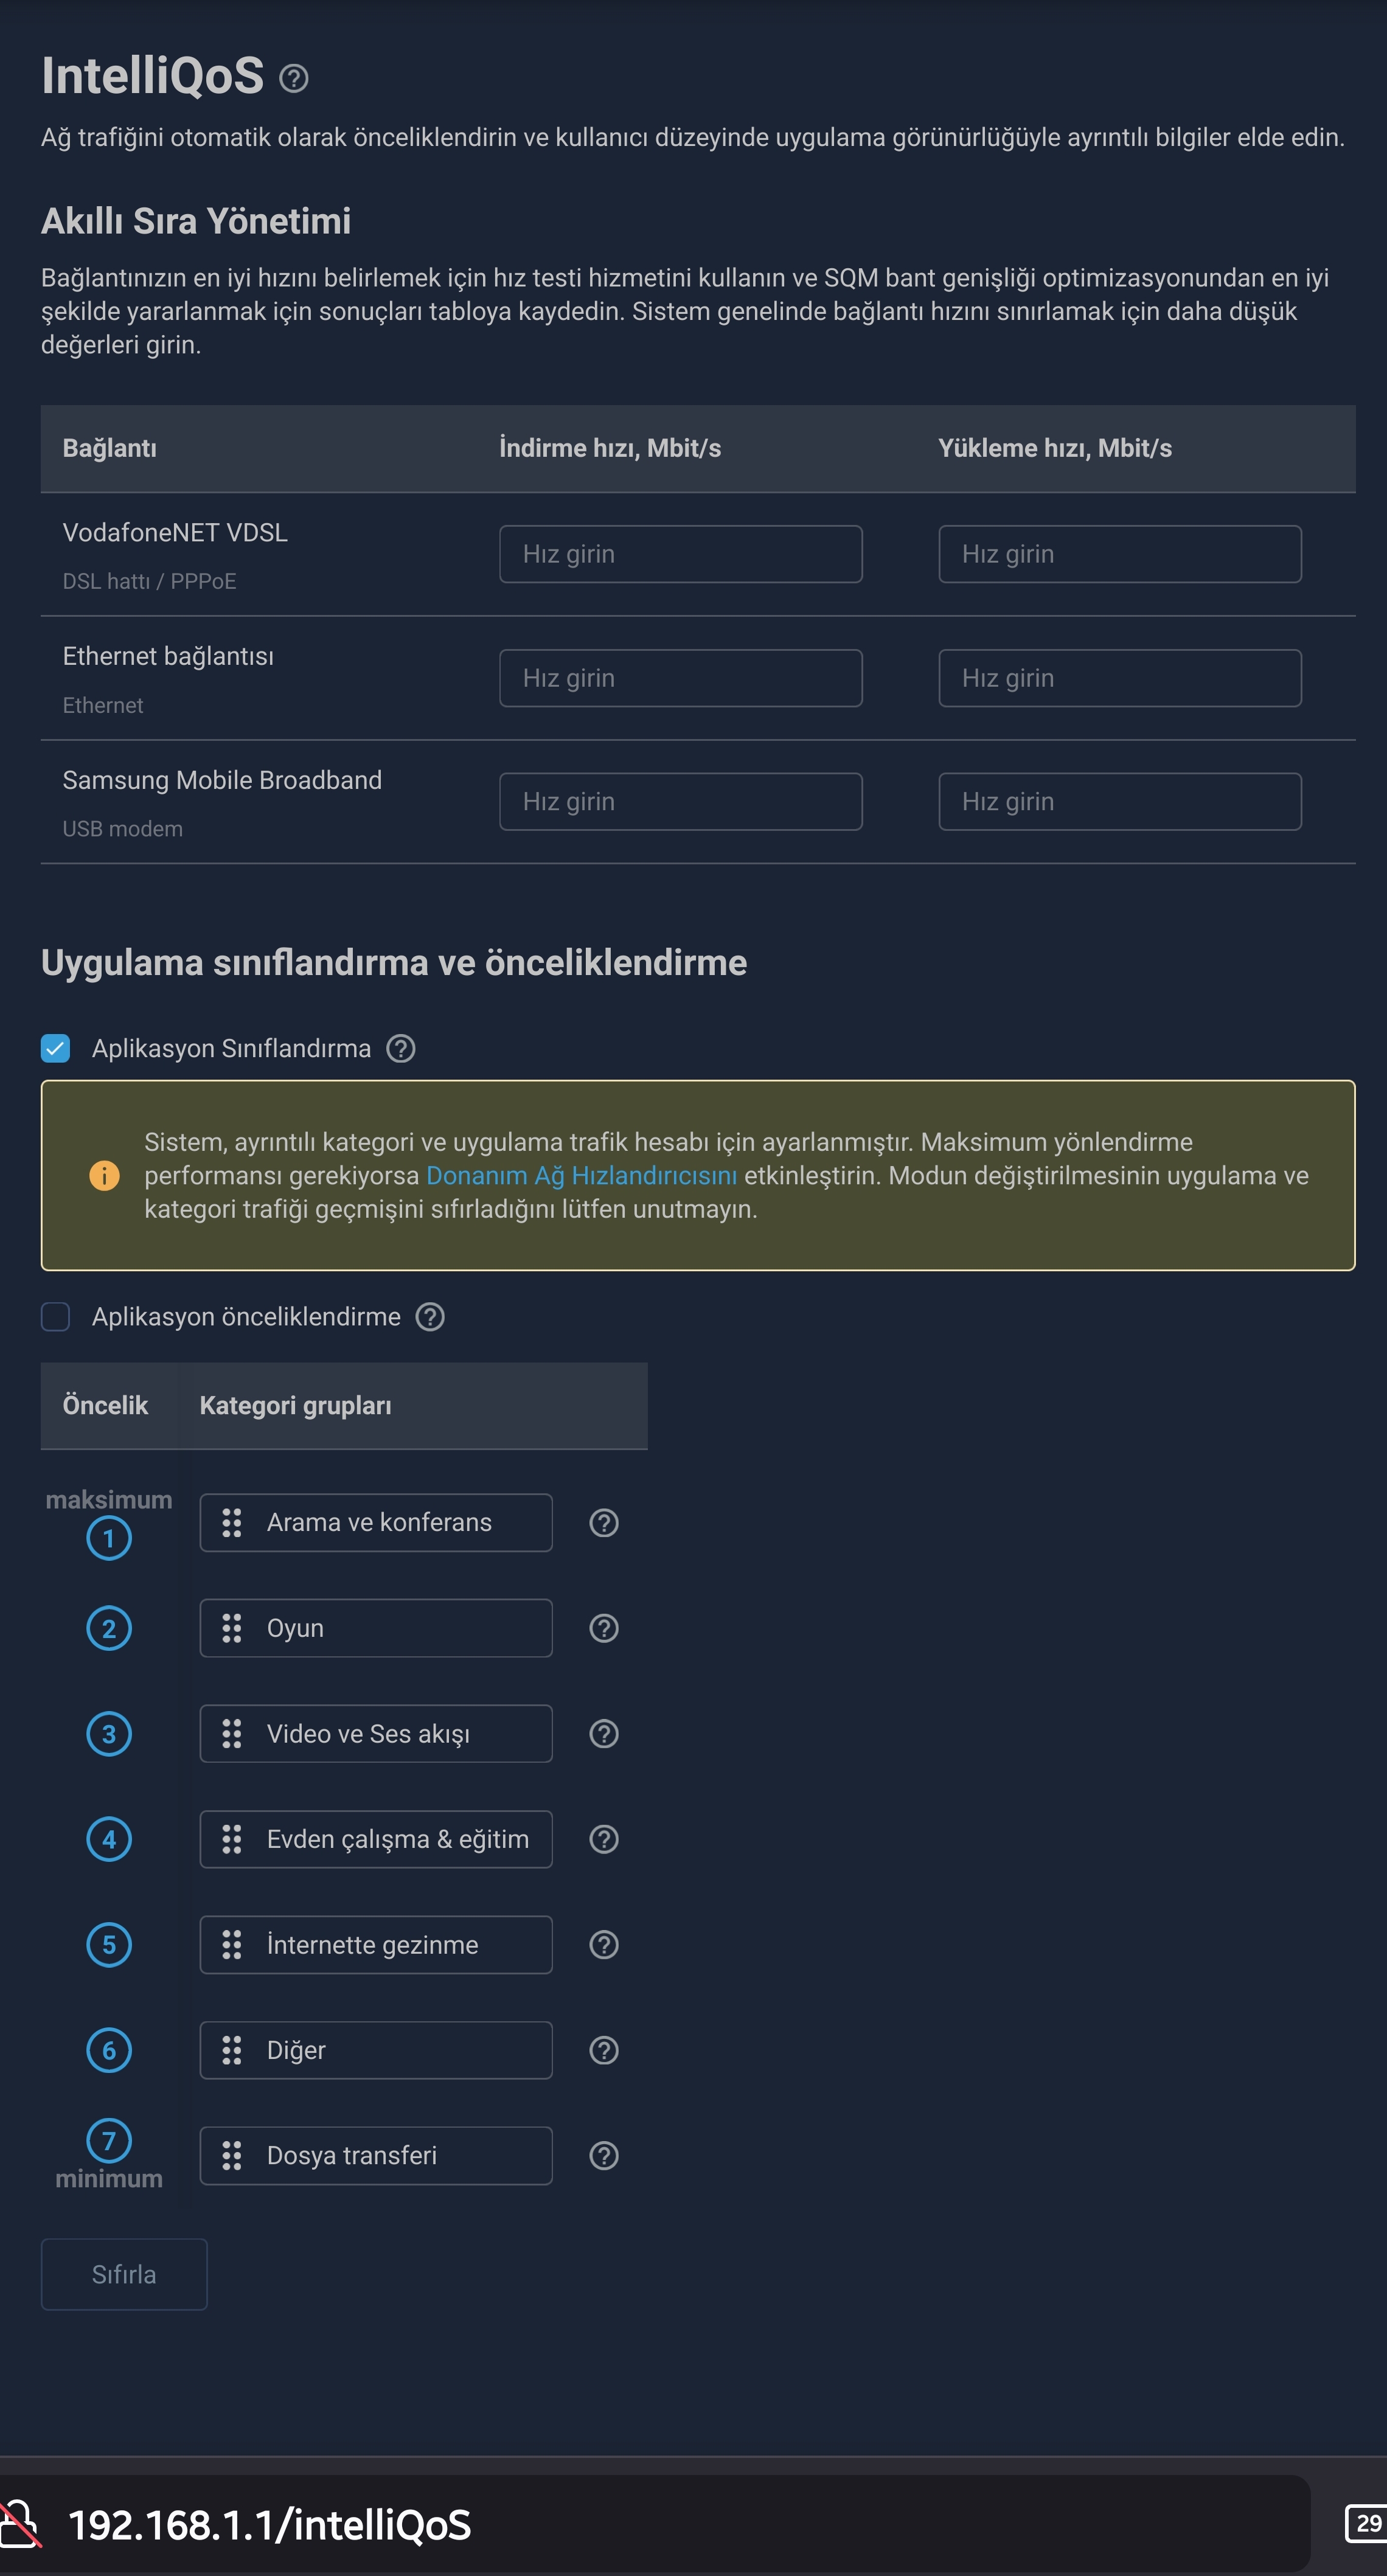
Task: Show help for Video ve Ses akışı
Action: 604,1733
